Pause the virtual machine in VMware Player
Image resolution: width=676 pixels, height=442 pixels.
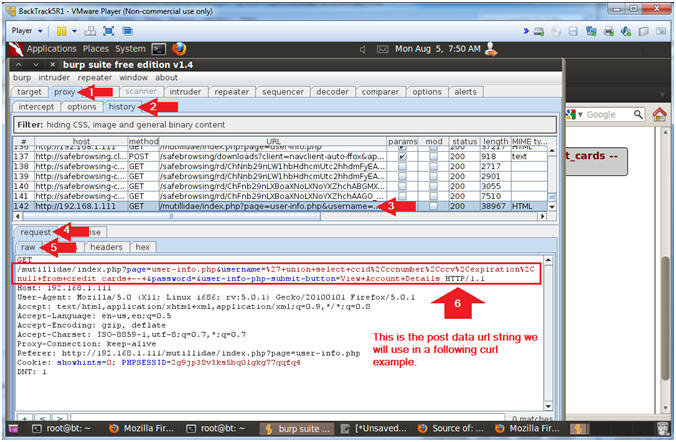[x=62, y=31]
